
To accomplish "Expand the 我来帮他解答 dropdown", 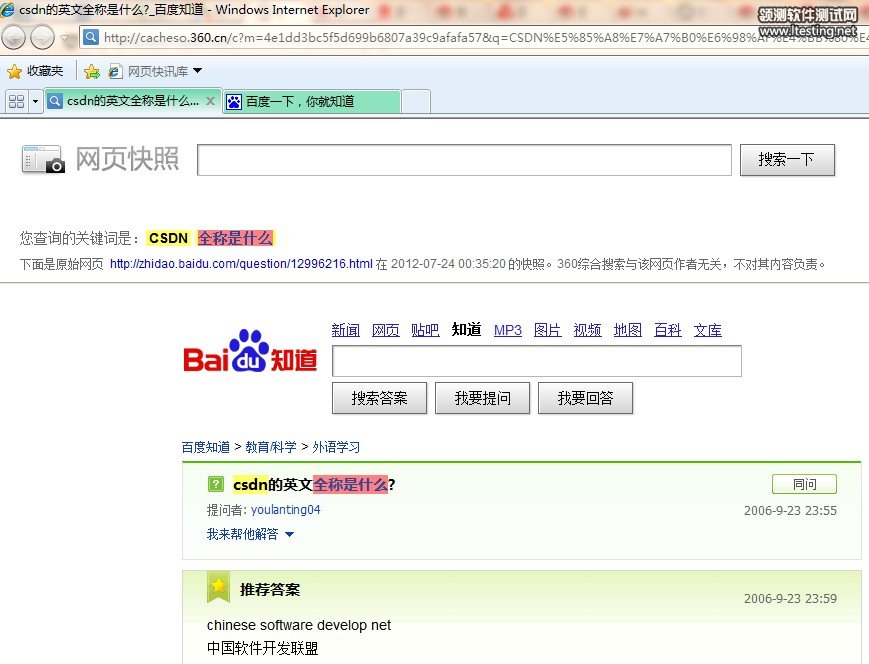I will click(289, 535).
